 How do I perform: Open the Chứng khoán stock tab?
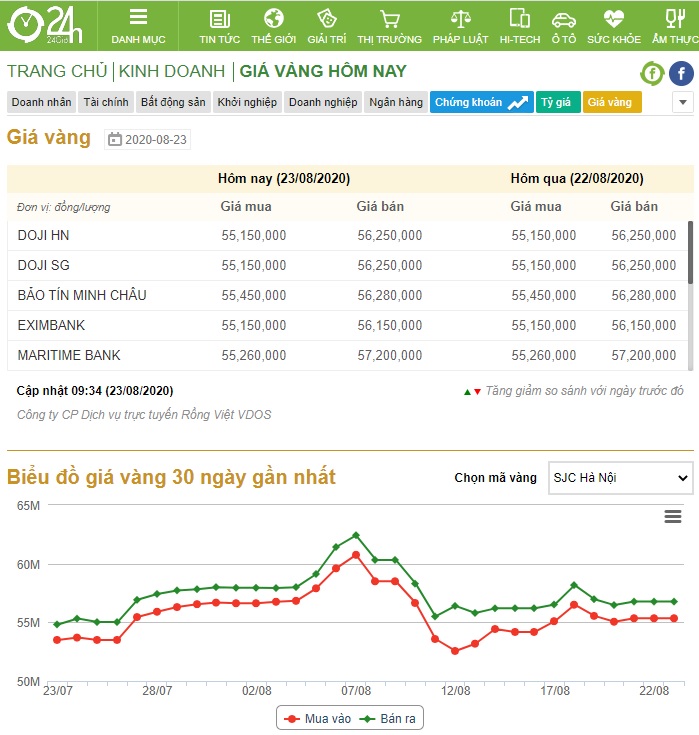click(481, 102)
